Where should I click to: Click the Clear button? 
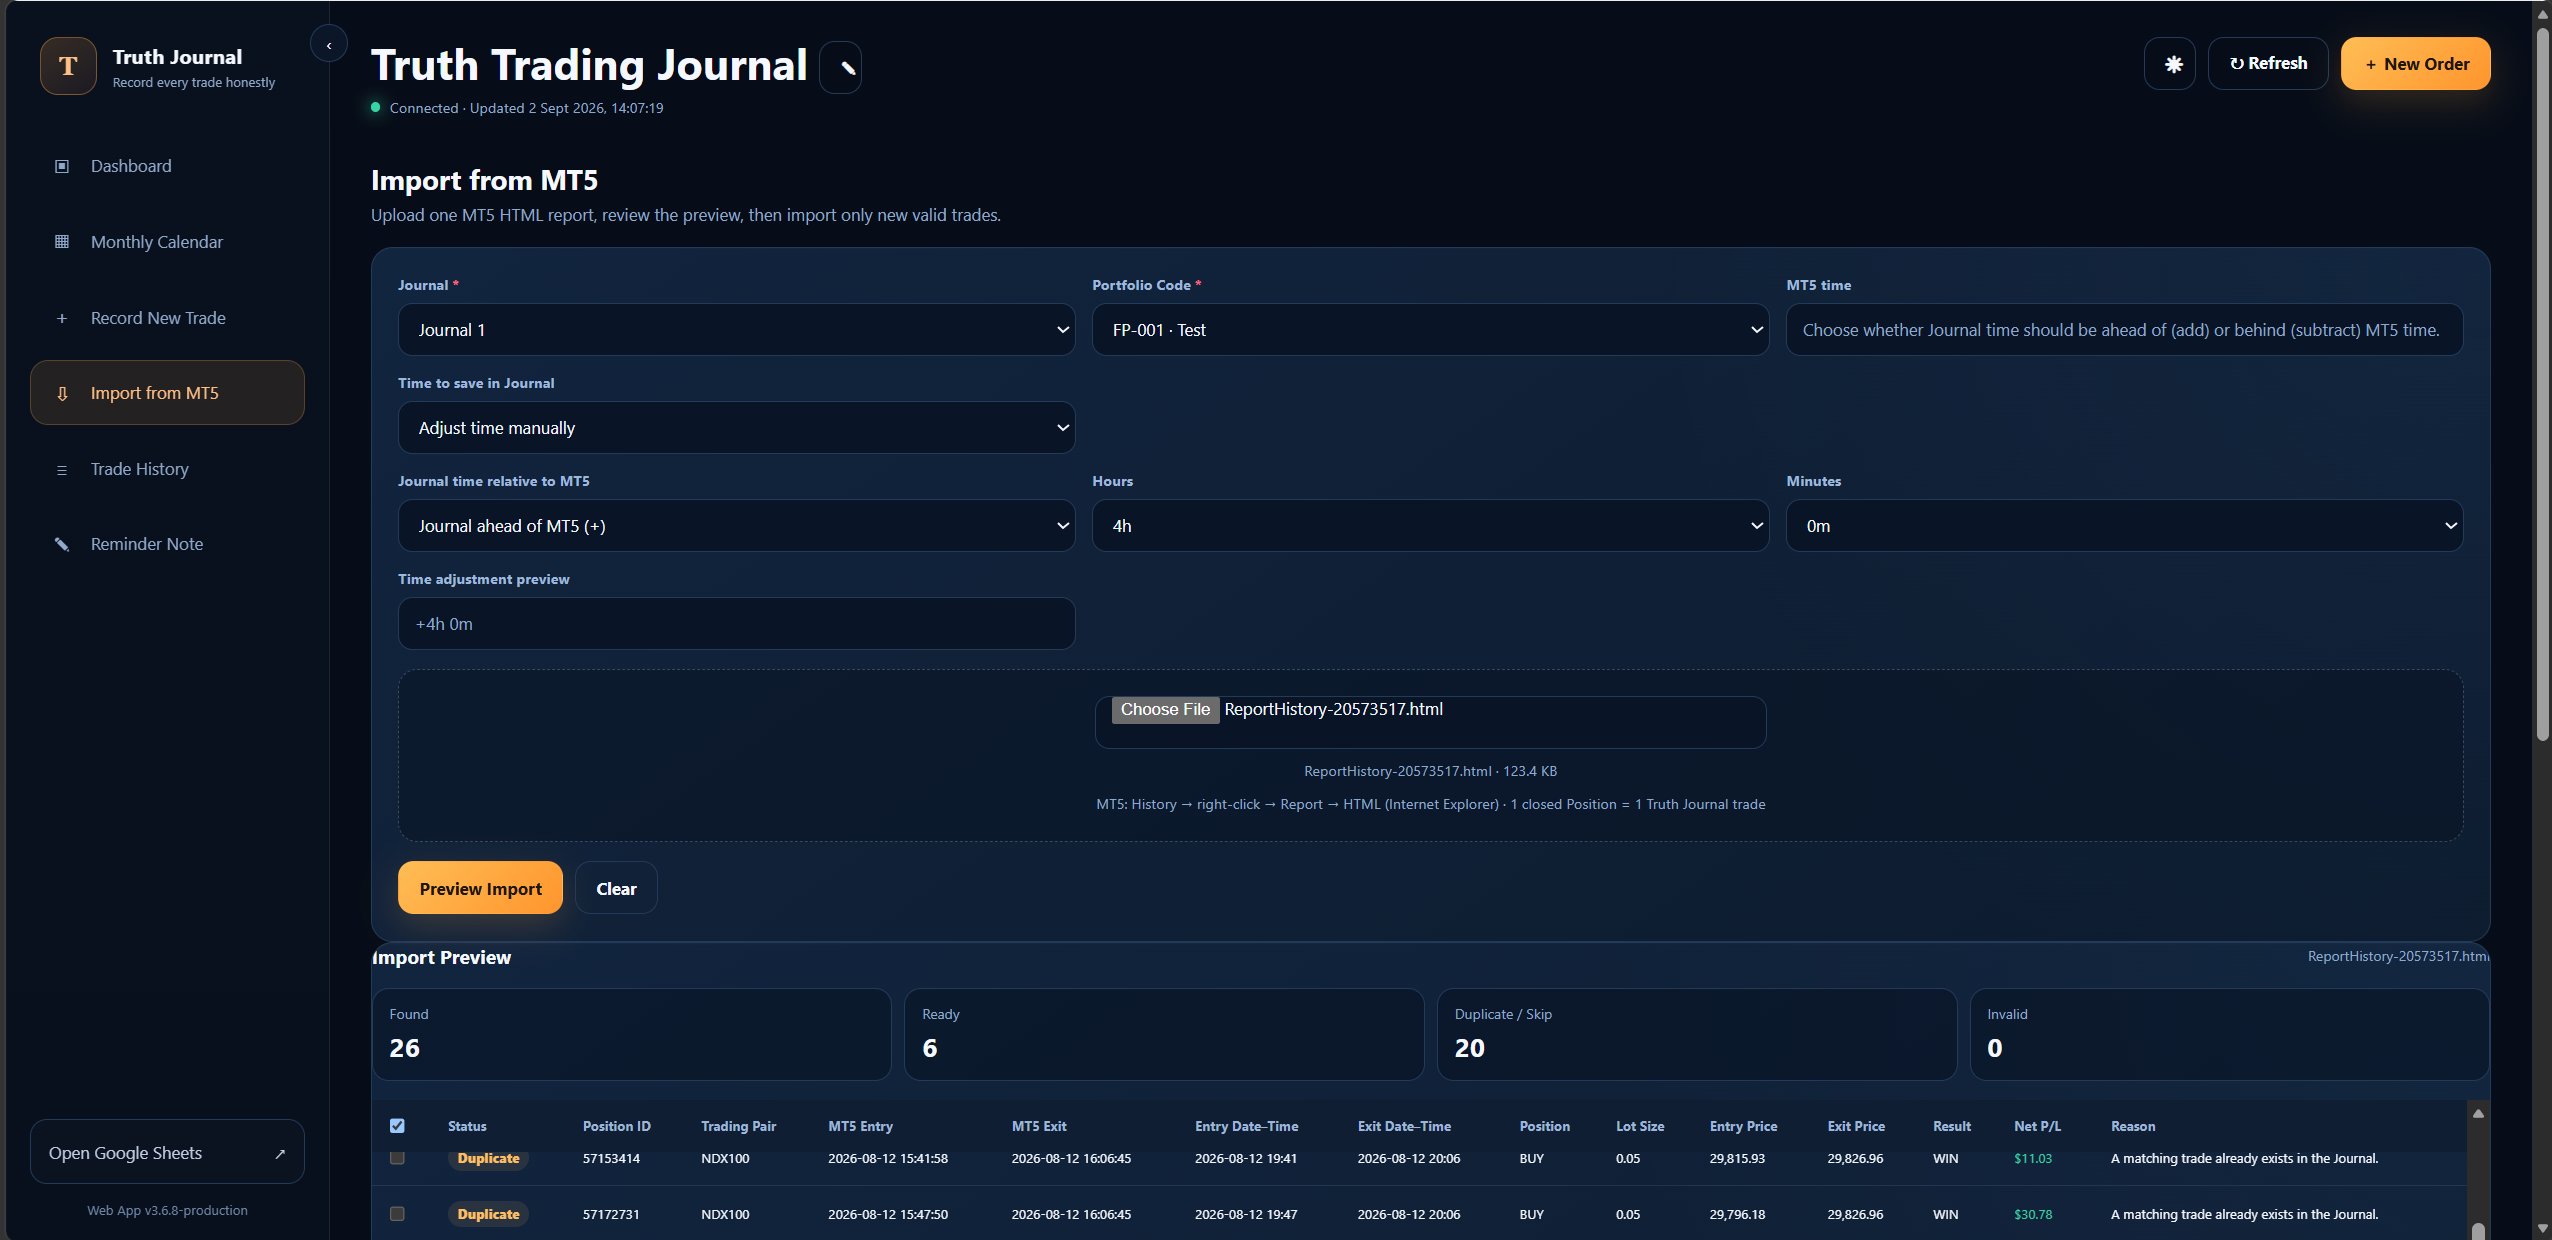pos(616,888)
